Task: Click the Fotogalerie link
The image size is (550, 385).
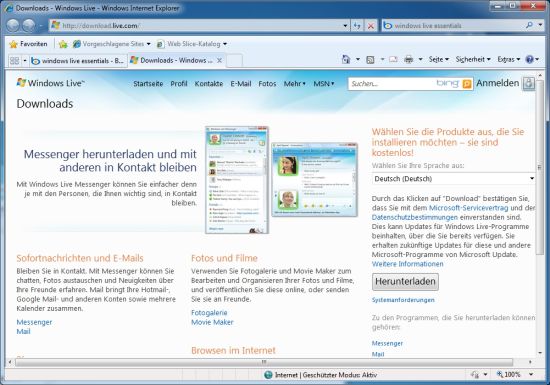Action: pyautogui.click(x=209, y=312)
